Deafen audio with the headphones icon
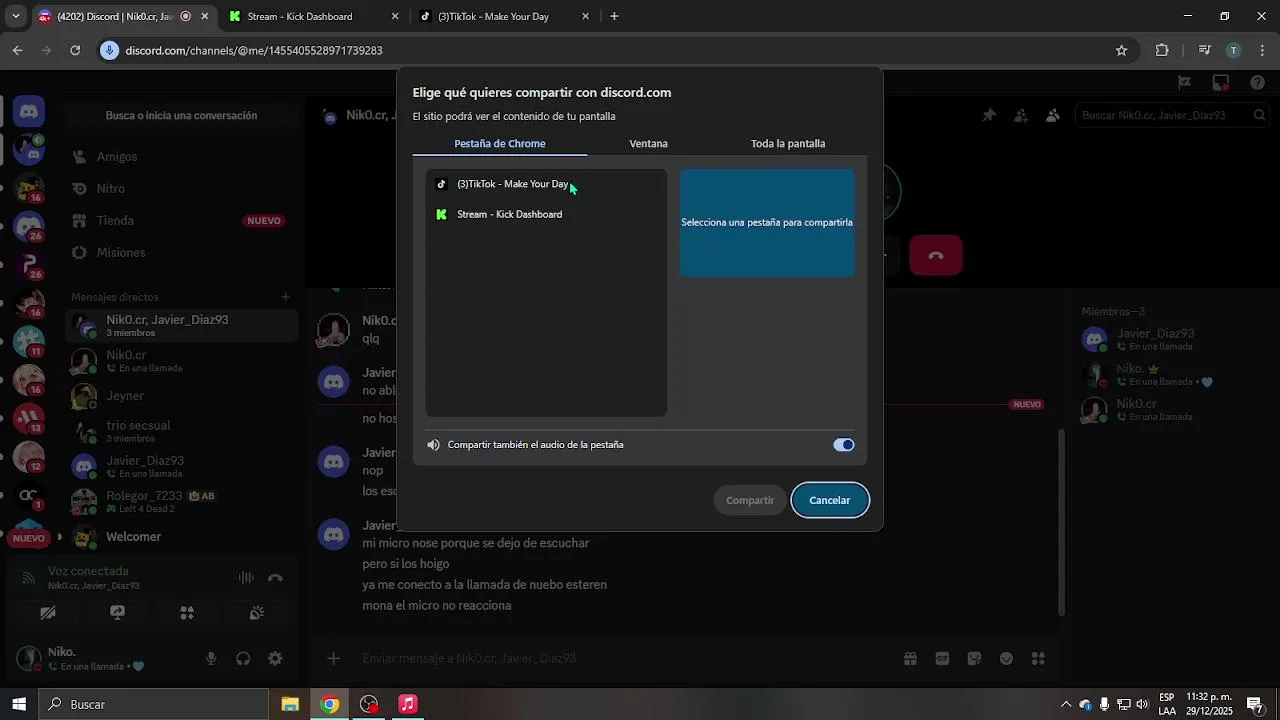The width and height of the screenshot is (1280, 720). pyautogui.click(x=243, y=659)
